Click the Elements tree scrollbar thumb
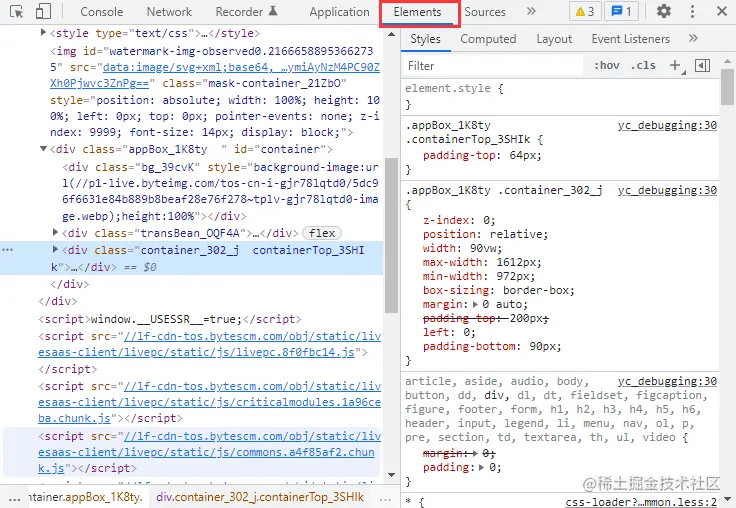The height and width of the screenshot is (508, 736). click(391, 235)
